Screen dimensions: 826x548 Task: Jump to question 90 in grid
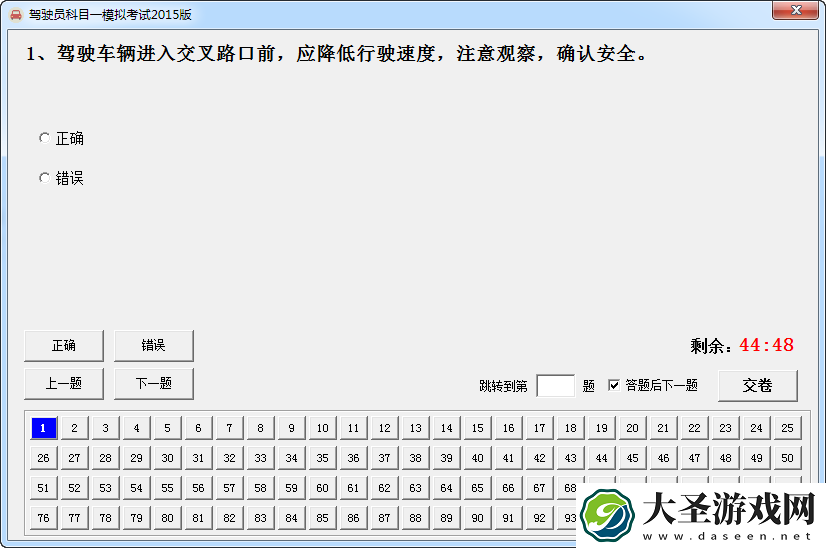pyautogui.click(x=477, y=518)
